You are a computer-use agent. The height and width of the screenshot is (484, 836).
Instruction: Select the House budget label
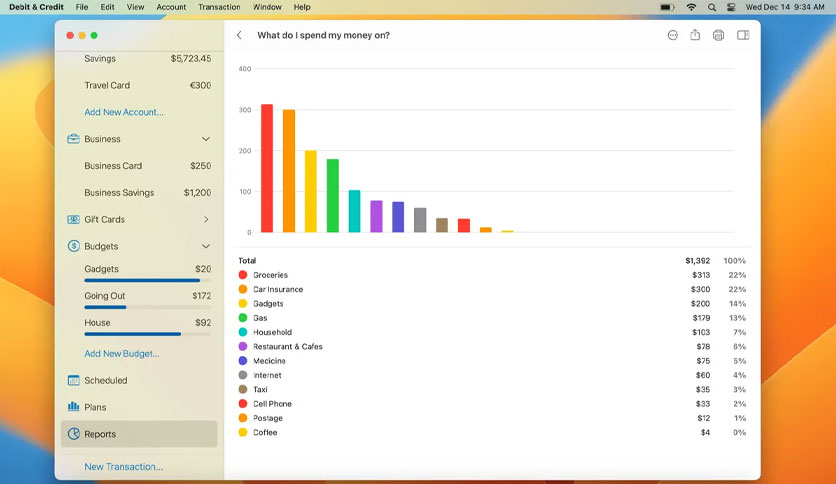97,322
